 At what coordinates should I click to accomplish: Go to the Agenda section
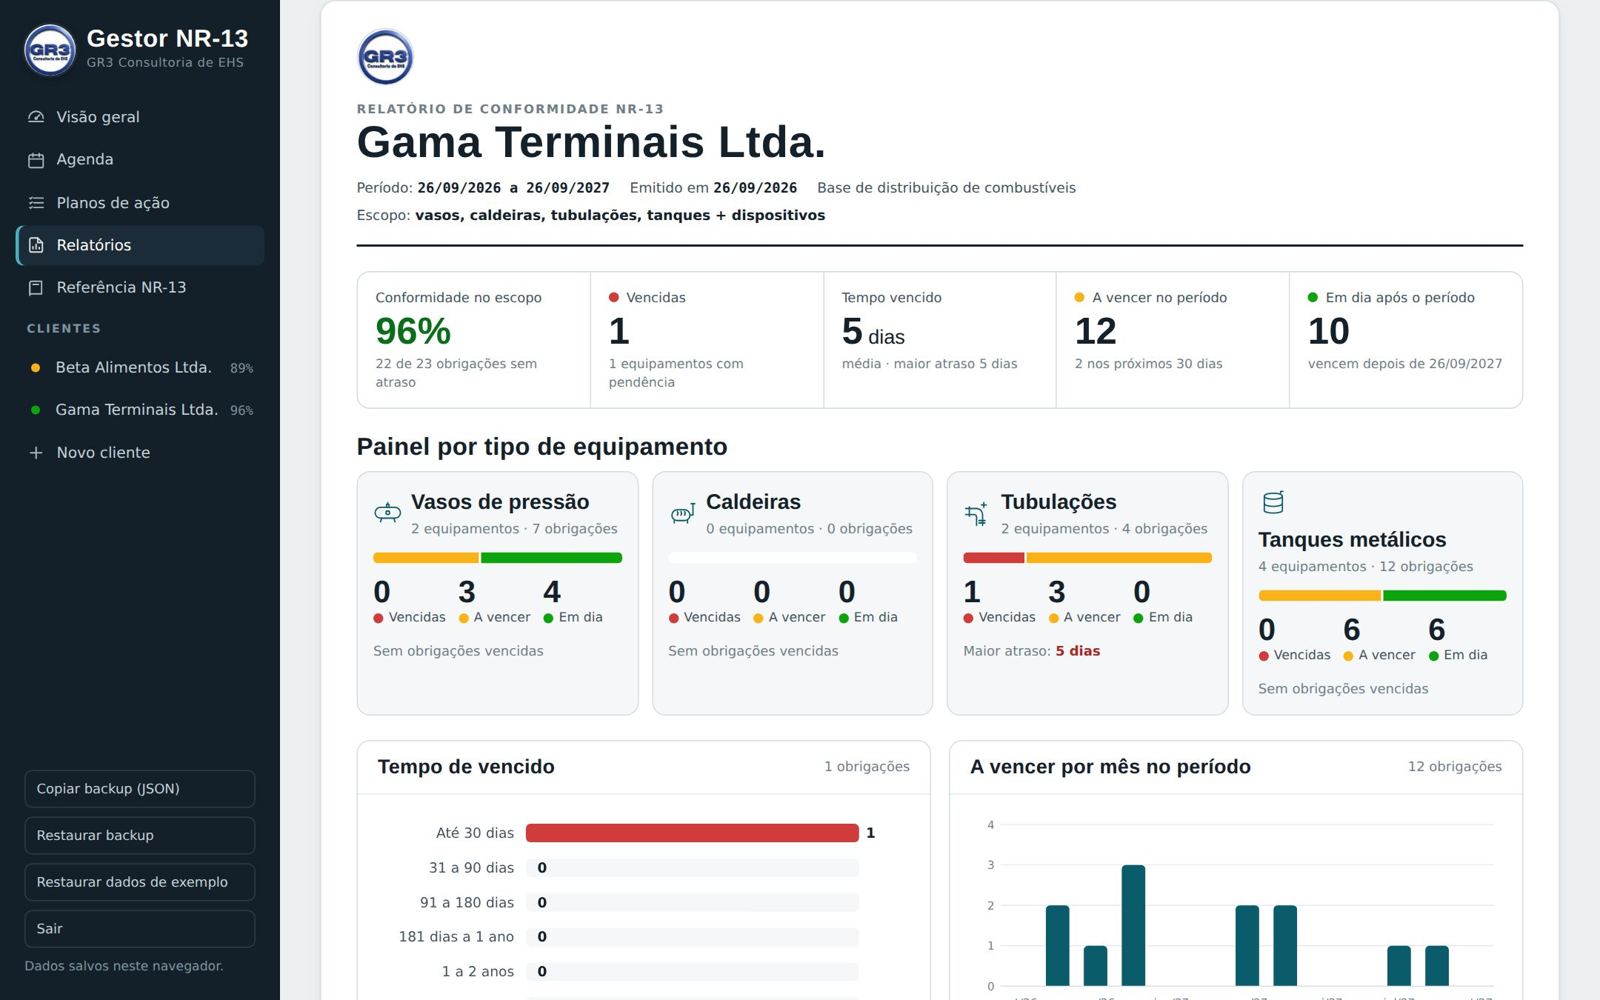(x=140, y=160)
